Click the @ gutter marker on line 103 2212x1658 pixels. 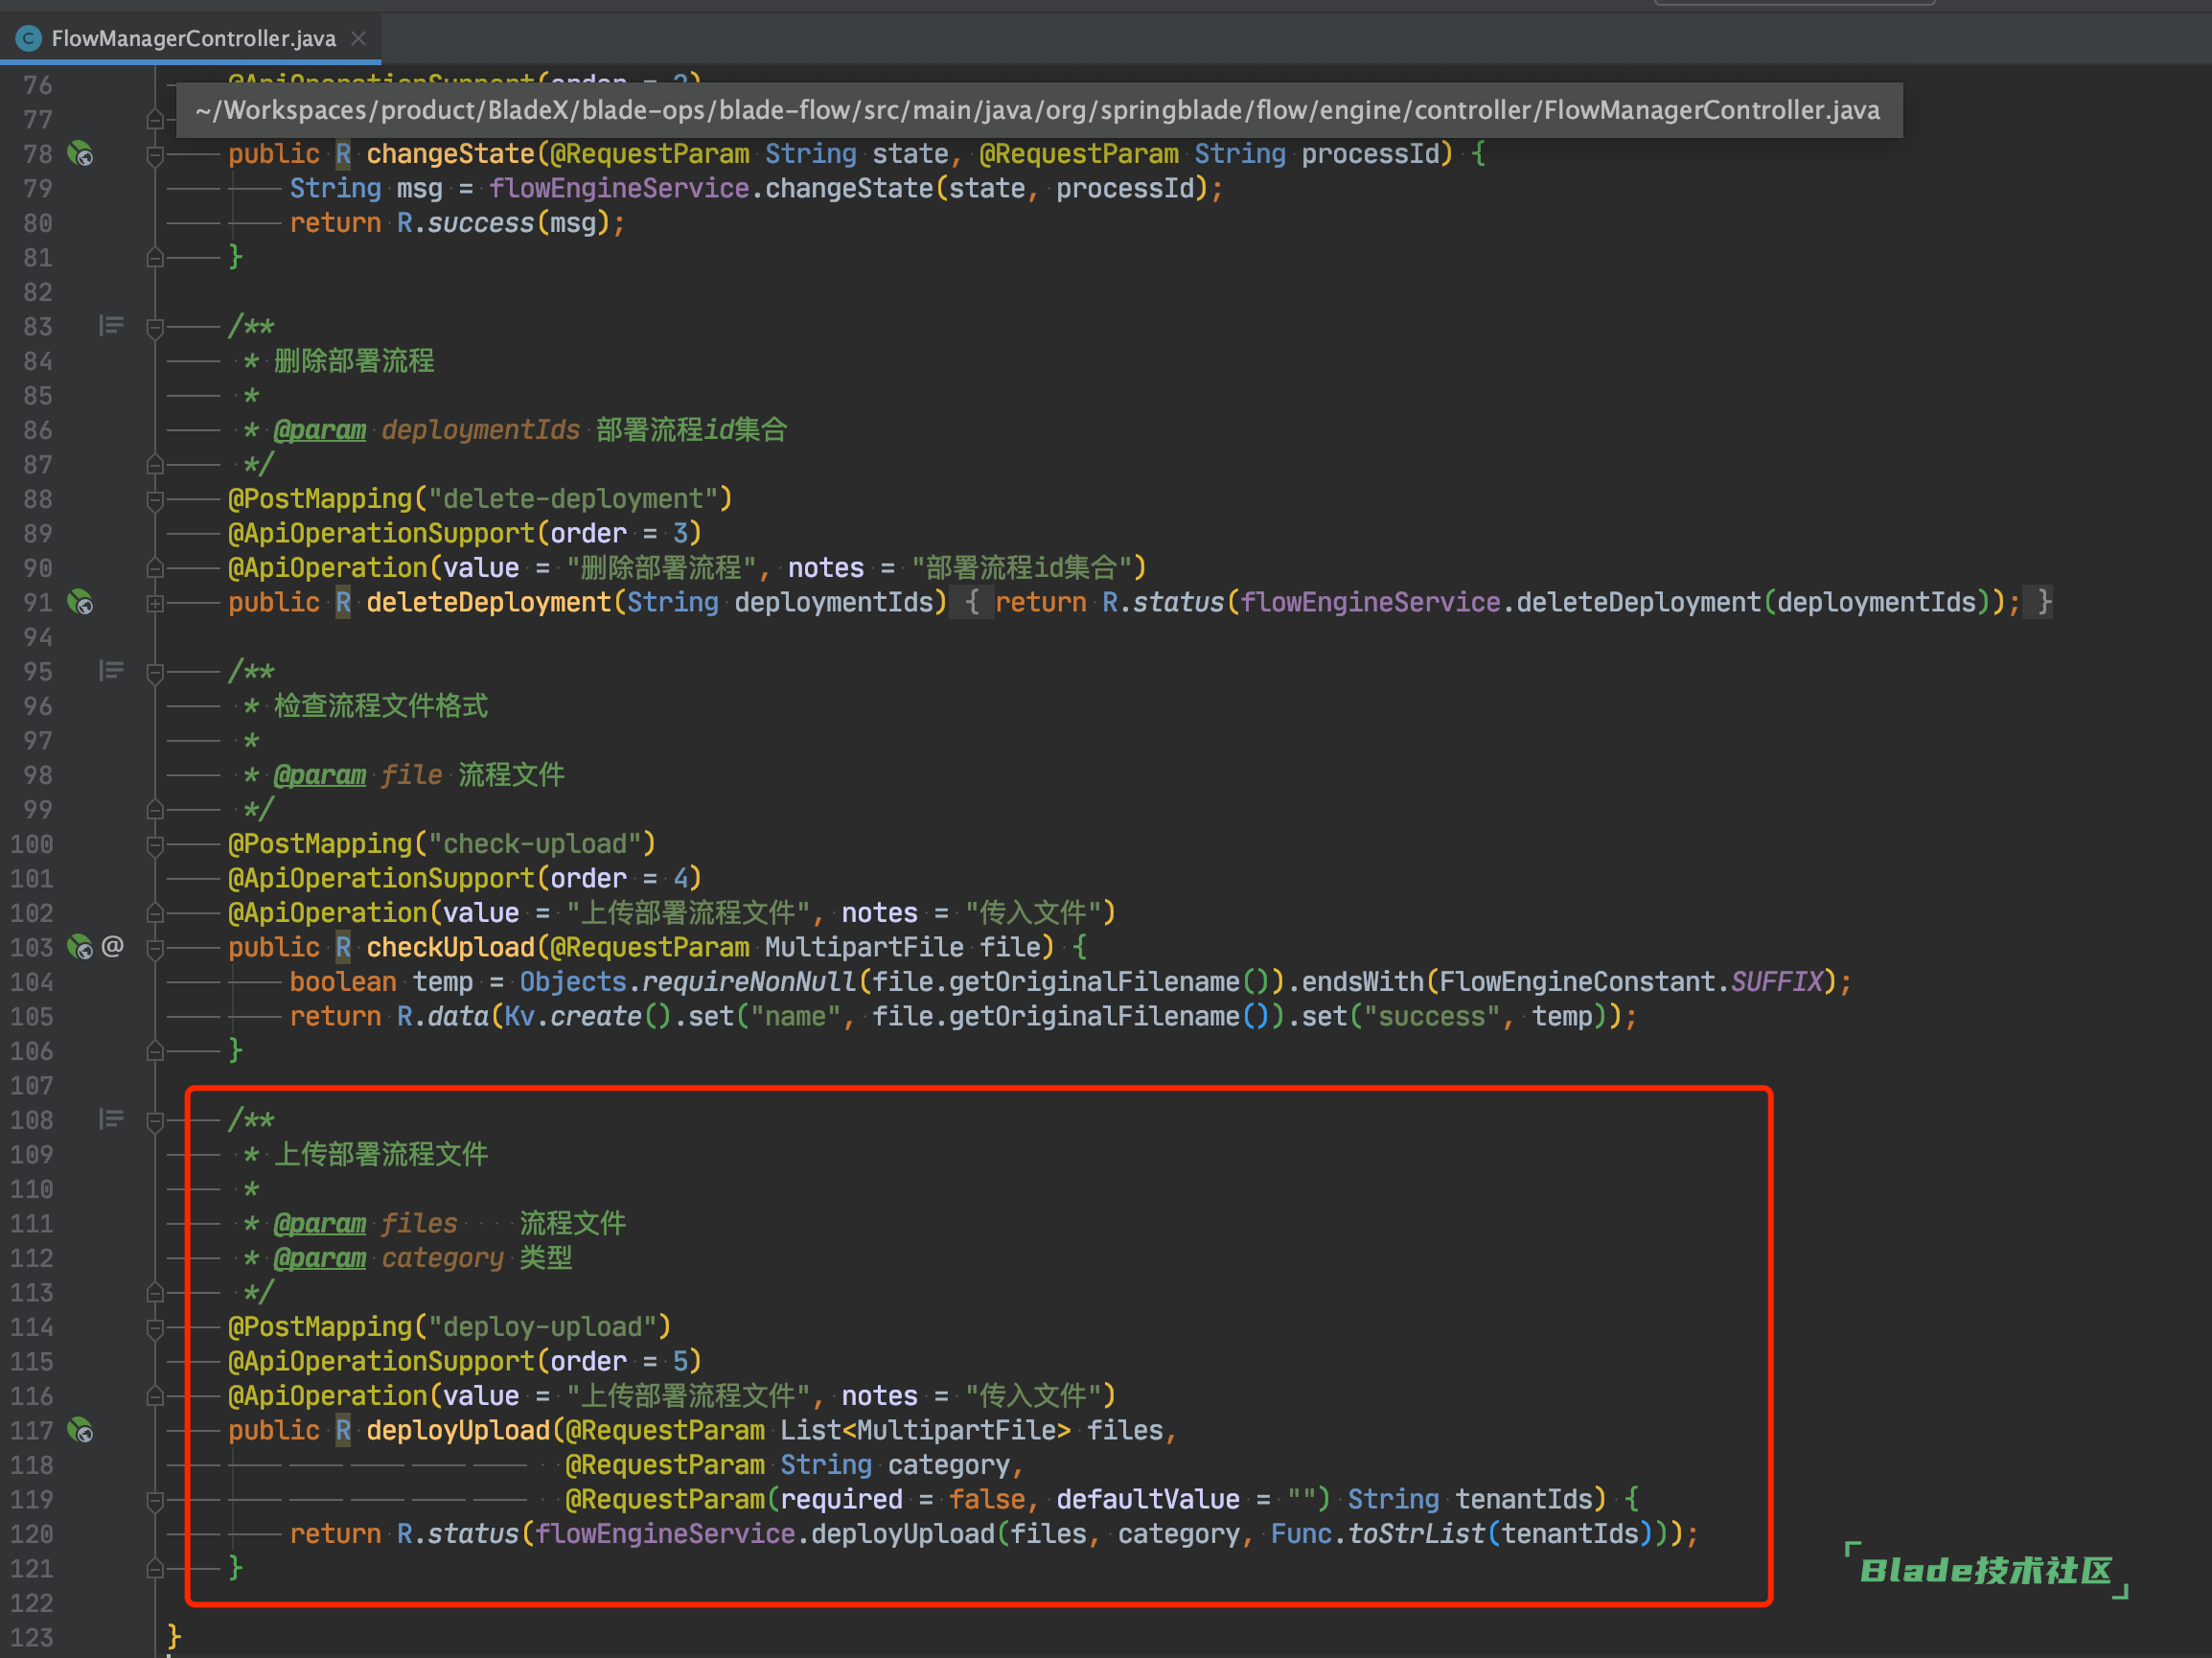(x=113, y=946)
